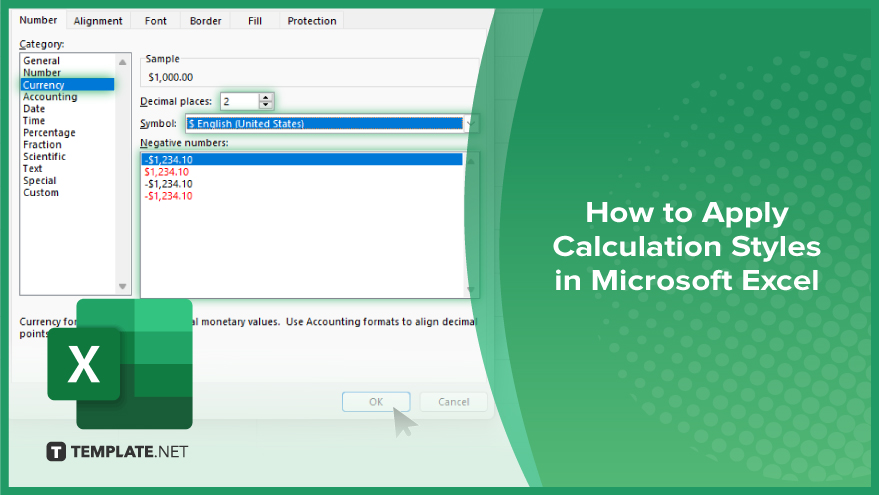
Task: Pick Fraction category
Action: coord(42,145)
